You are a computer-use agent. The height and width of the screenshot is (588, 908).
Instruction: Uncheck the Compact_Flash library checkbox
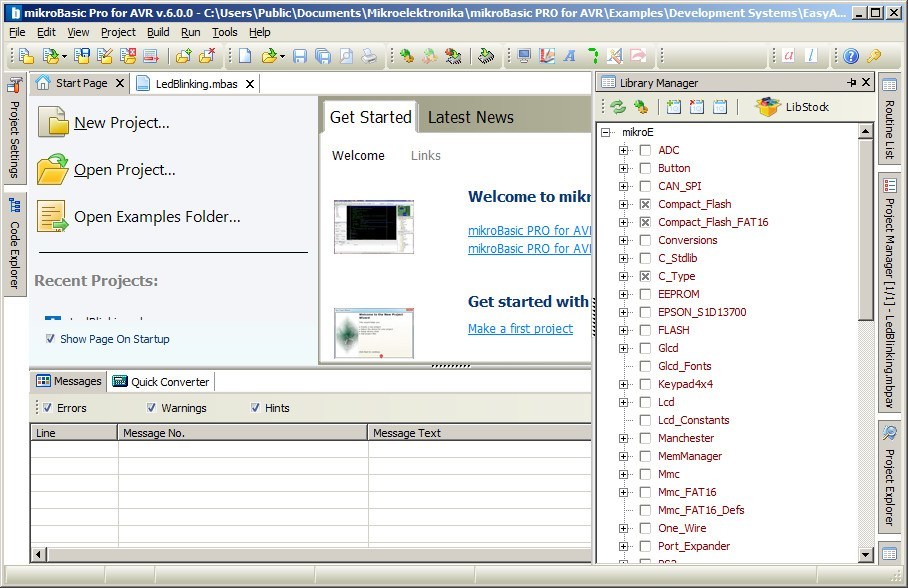click(645, 204)
